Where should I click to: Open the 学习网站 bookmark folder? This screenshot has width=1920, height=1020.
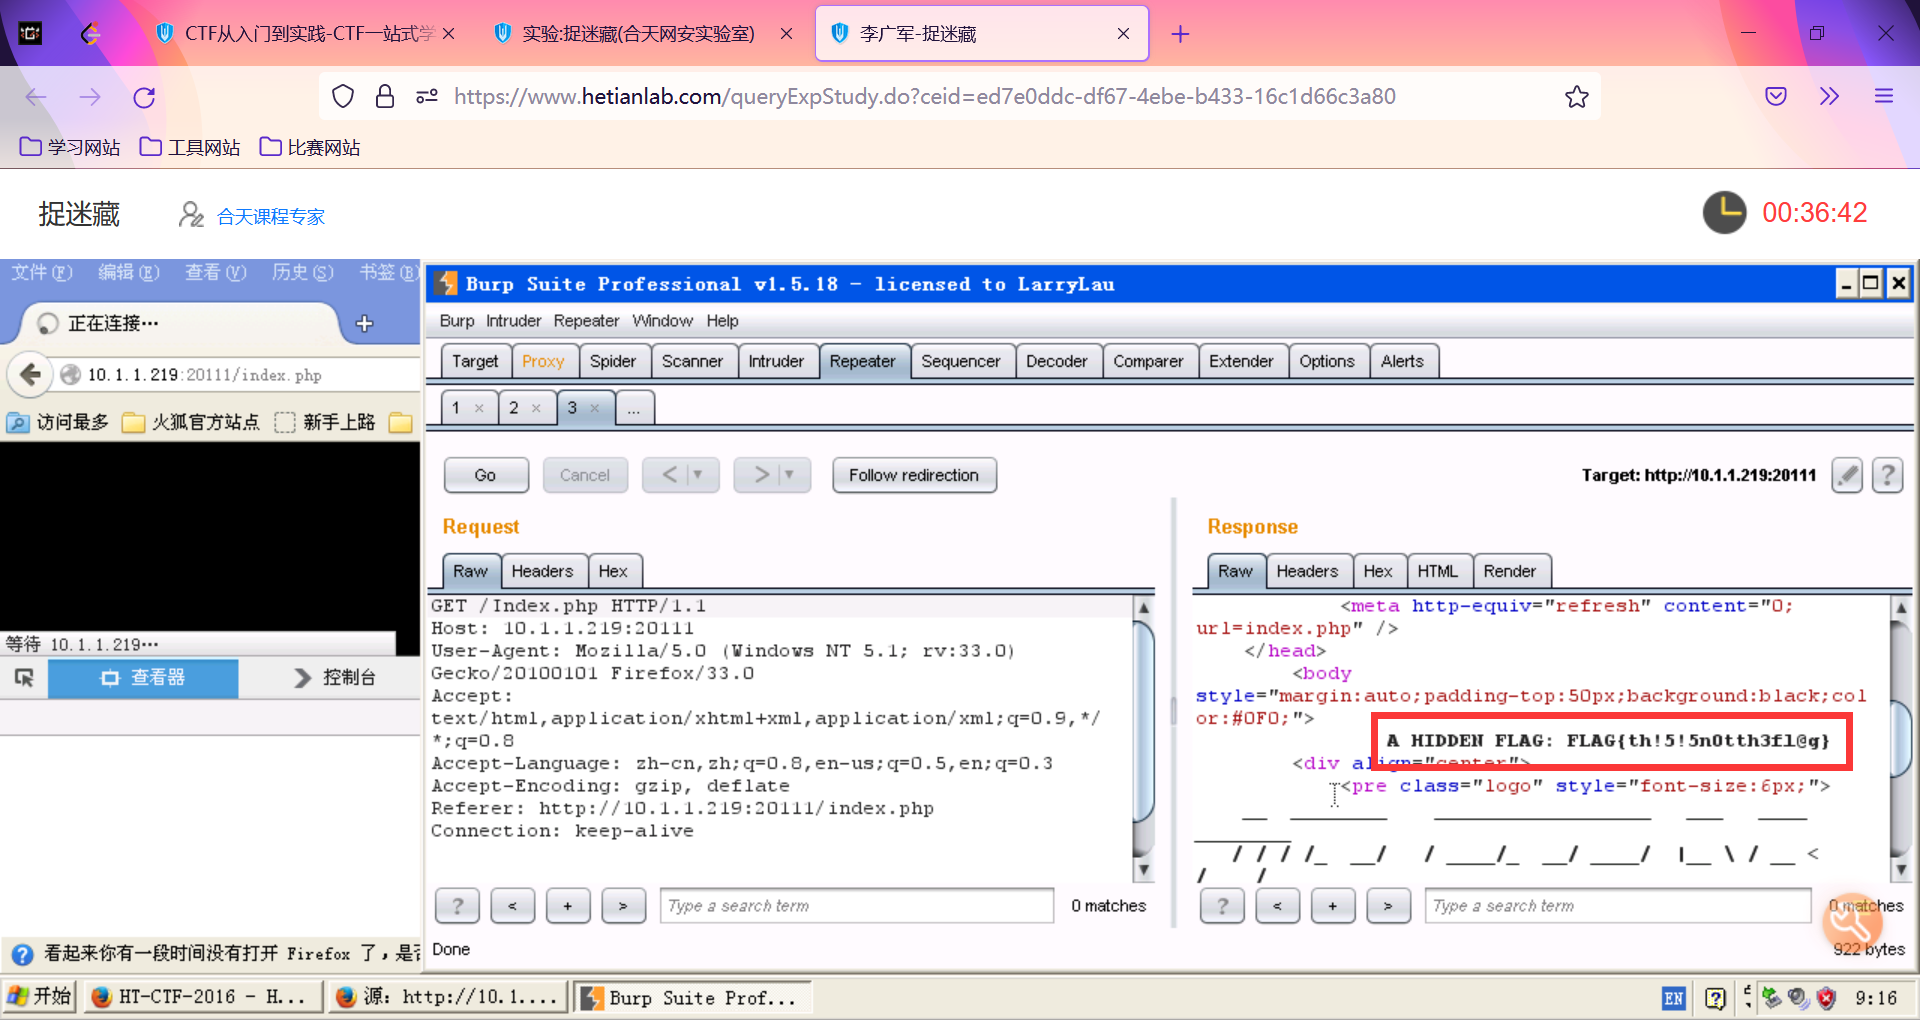tap(70, 148)
